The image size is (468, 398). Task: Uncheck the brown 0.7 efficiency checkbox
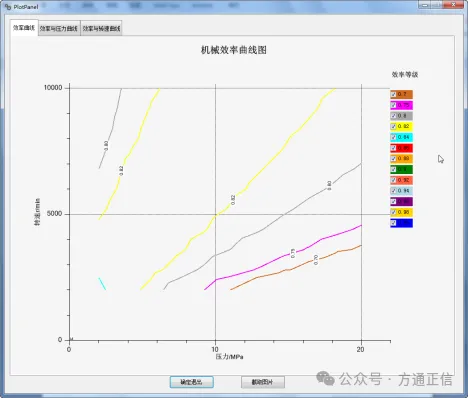[x=393, y=94]
